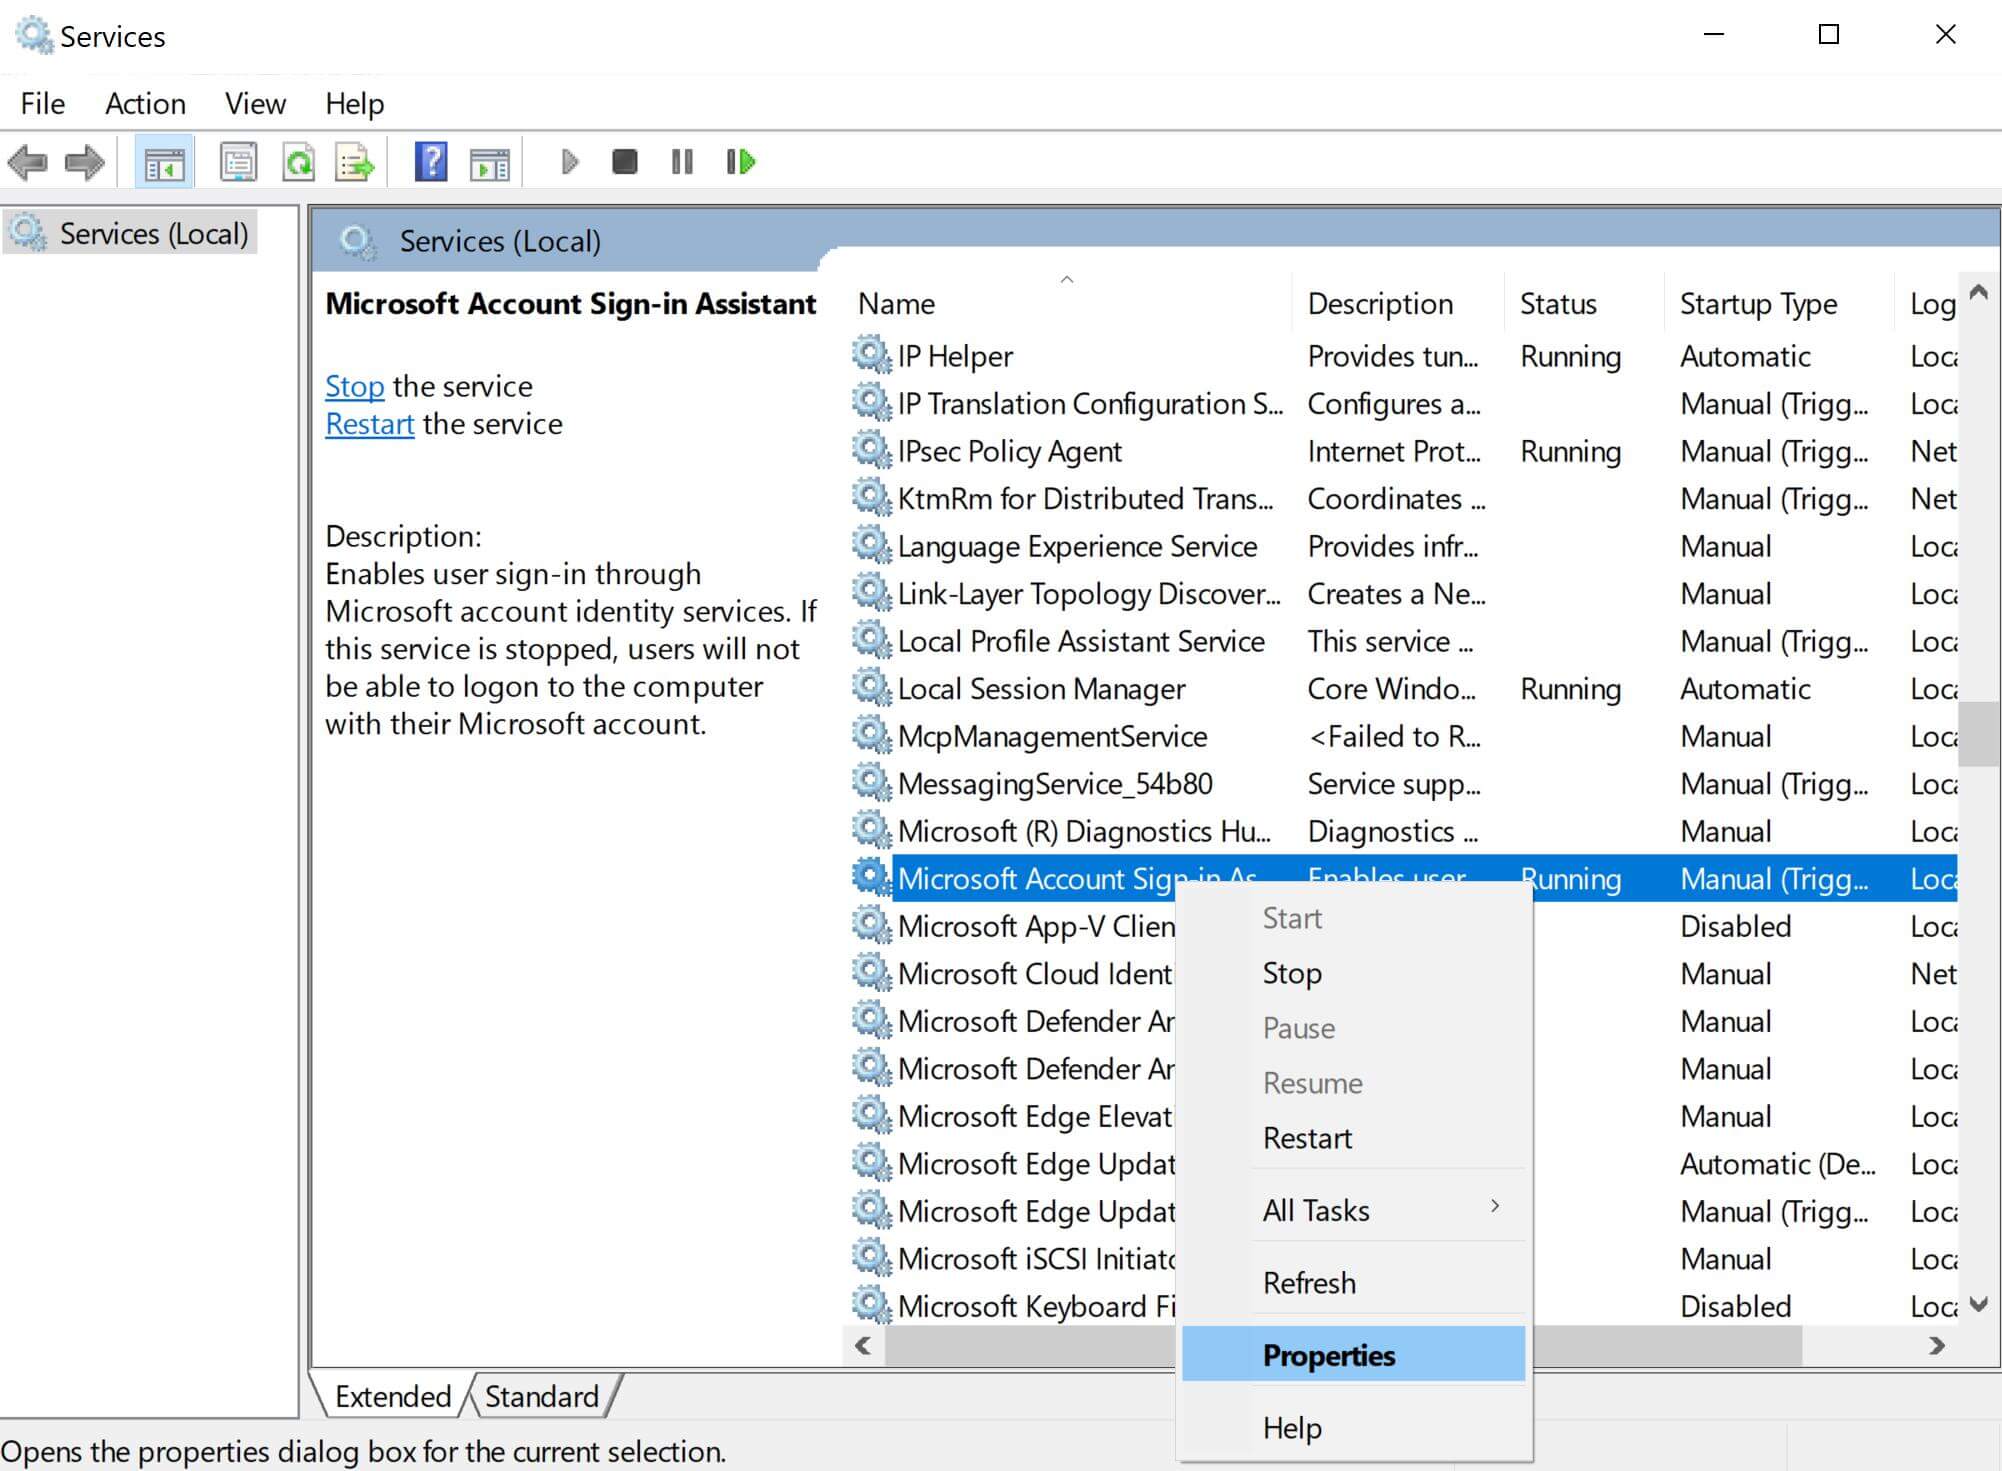Screen dimensions: 2002x1471
Task: Click the Name column sort arrow
Action: pos(1066,281)
